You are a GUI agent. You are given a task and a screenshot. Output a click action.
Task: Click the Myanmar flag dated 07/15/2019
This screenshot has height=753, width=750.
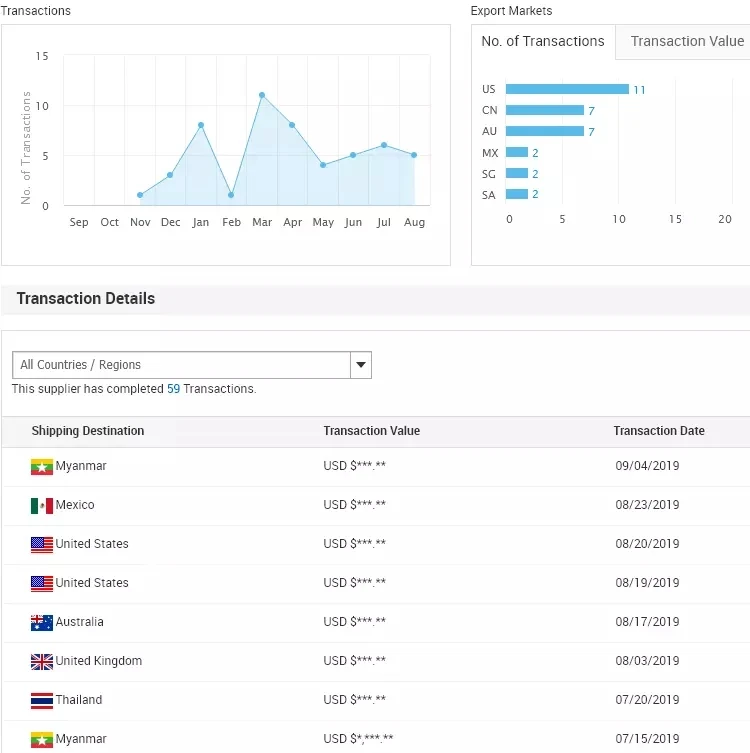pyautogui.click(x=41, y=740)
